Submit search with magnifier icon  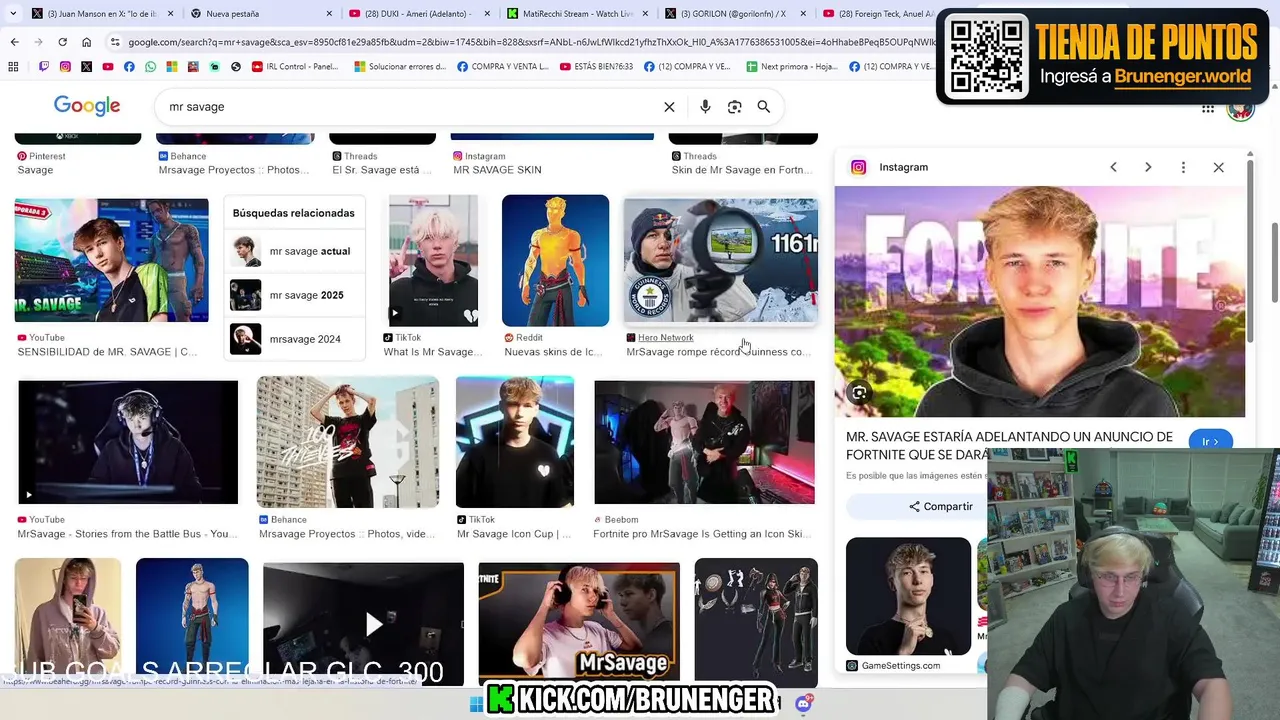click(x=763, y=107)
